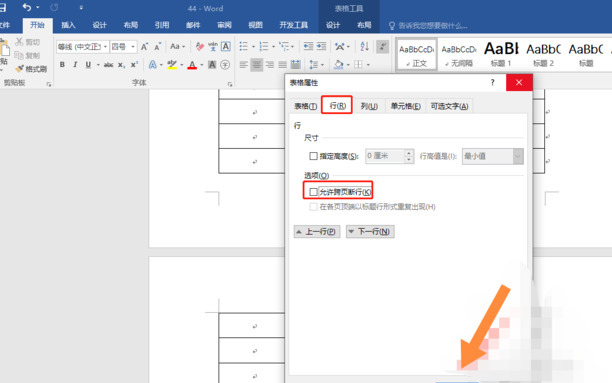Align text right in paragraph group

pos(270,65)
